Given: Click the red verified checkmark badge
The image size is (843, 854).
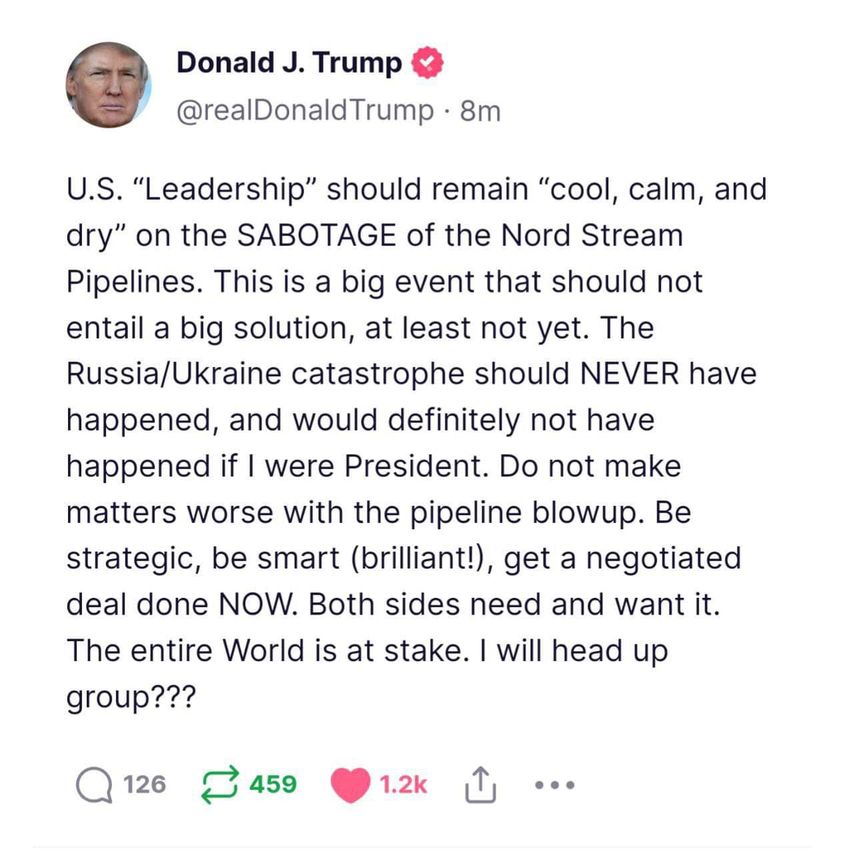Looking at the screenshot, I should [427, 62].
